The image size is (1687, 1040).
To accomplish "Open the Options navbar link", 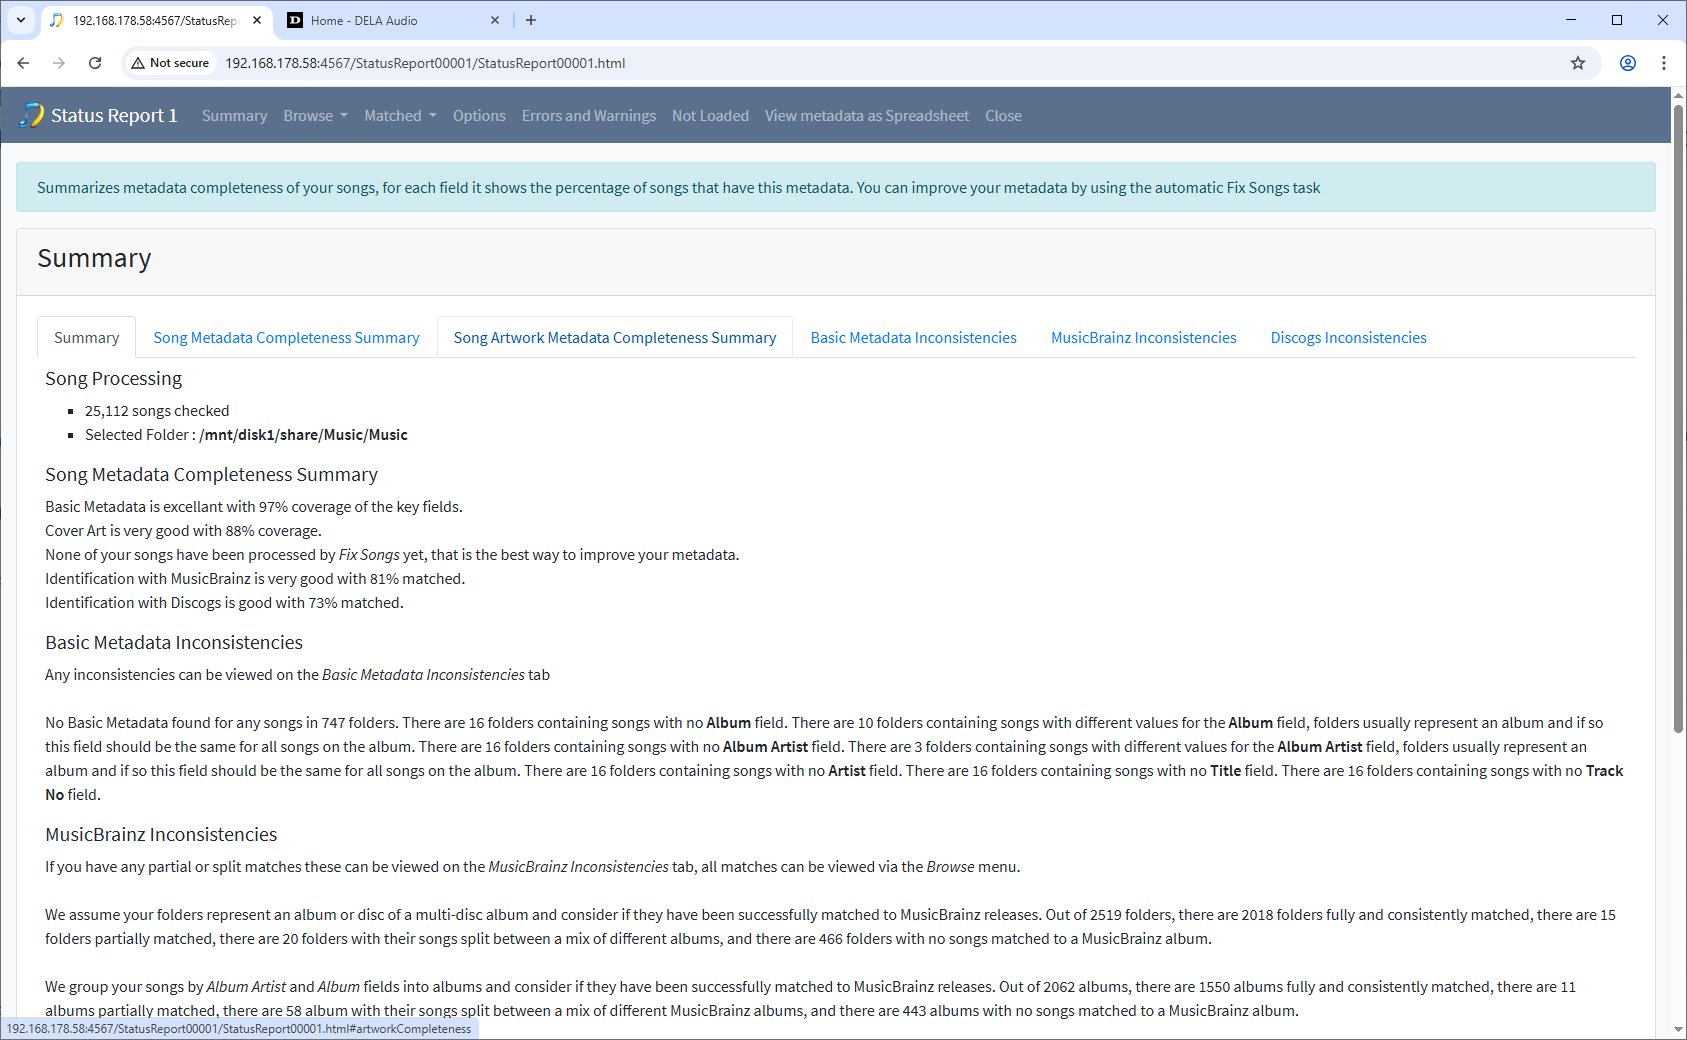I will (x=479, y=116).
